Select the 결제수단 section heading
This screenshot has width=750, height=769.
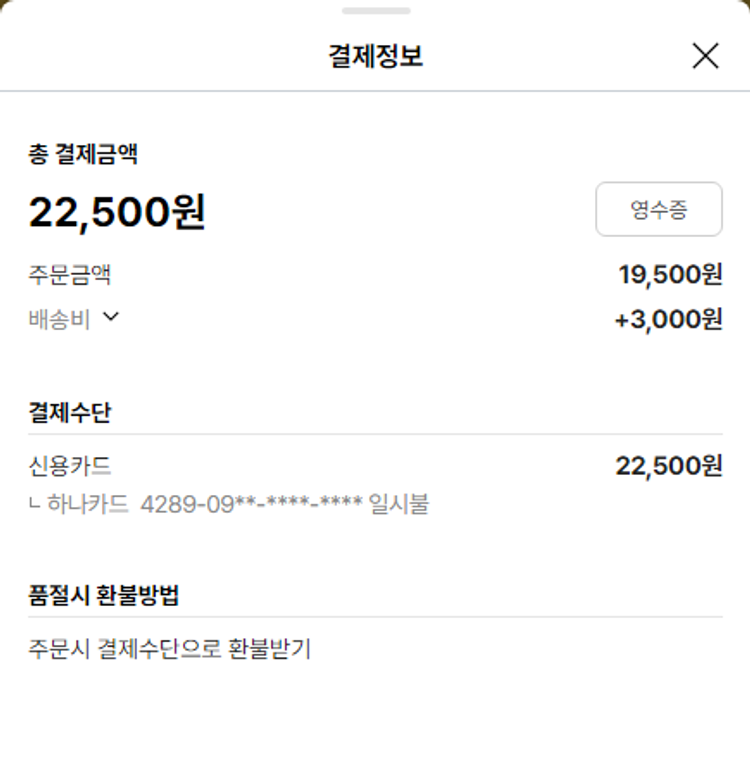point(69,412)
